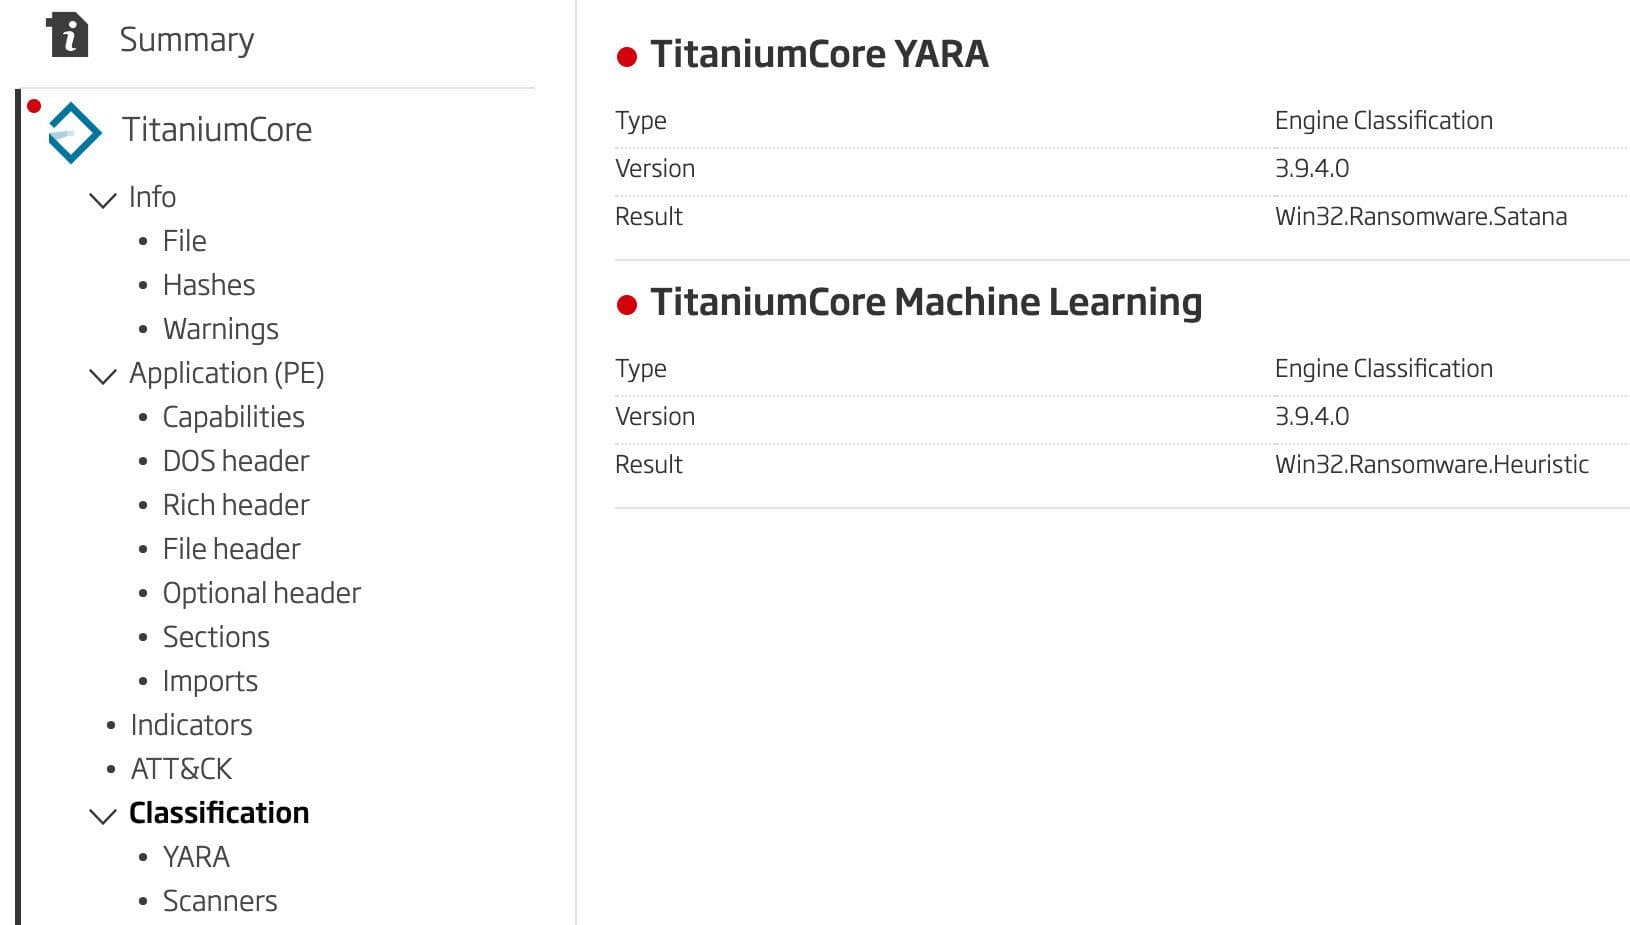
Task: Click the red dot beside TitaniumCore Machine Learning
Action: [627, 305]
